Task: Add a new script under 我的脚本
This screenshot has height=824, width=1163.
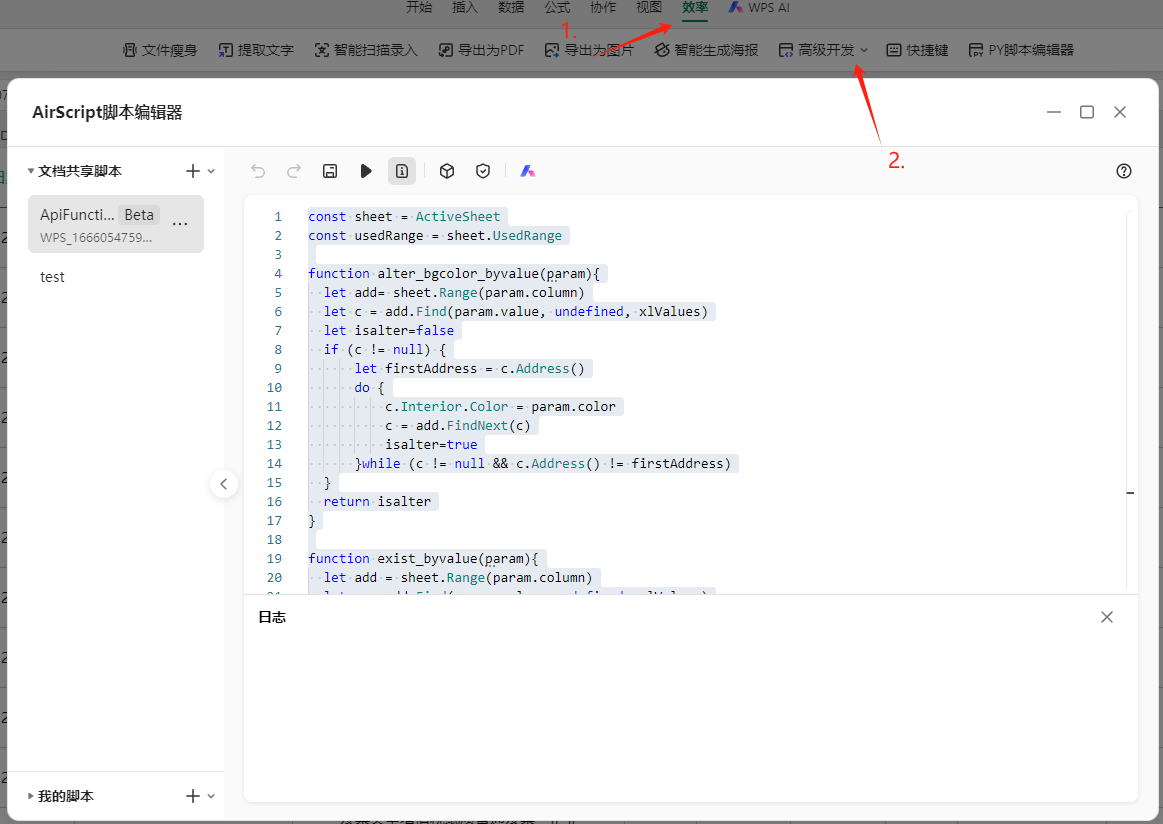Action: click(193, 796)
